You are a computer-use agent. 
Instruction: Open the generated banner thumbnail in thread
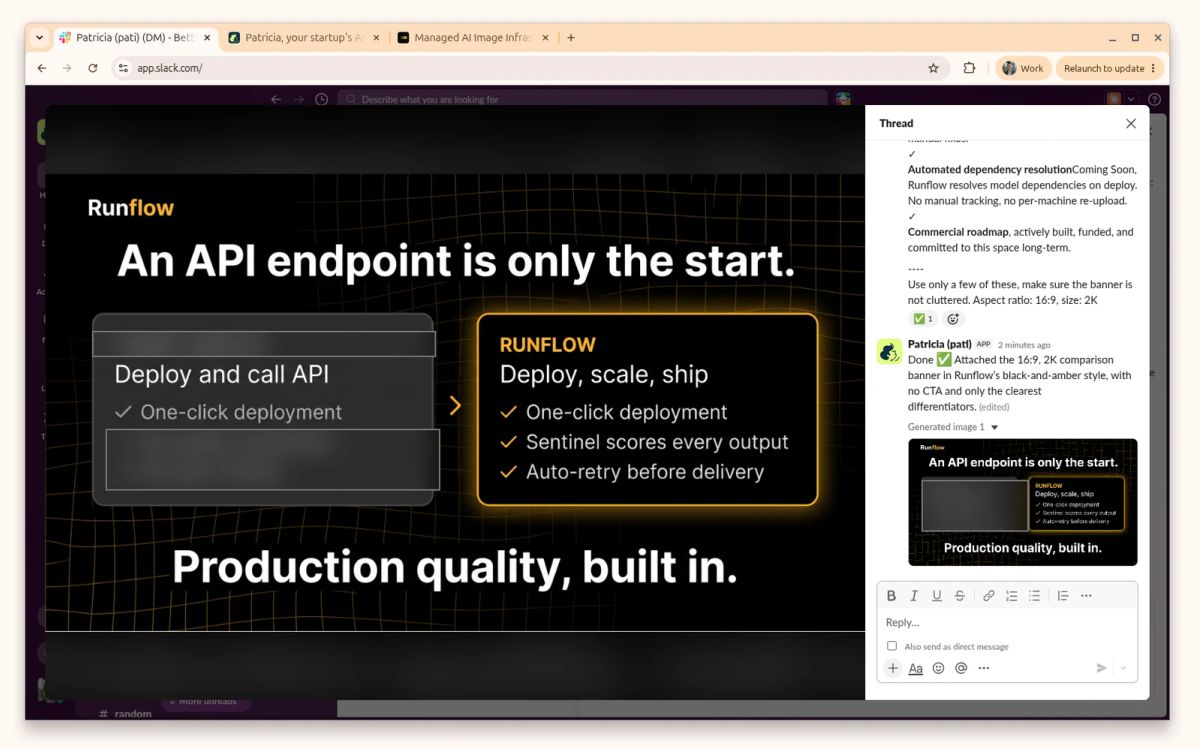[x=1022, y=502]
